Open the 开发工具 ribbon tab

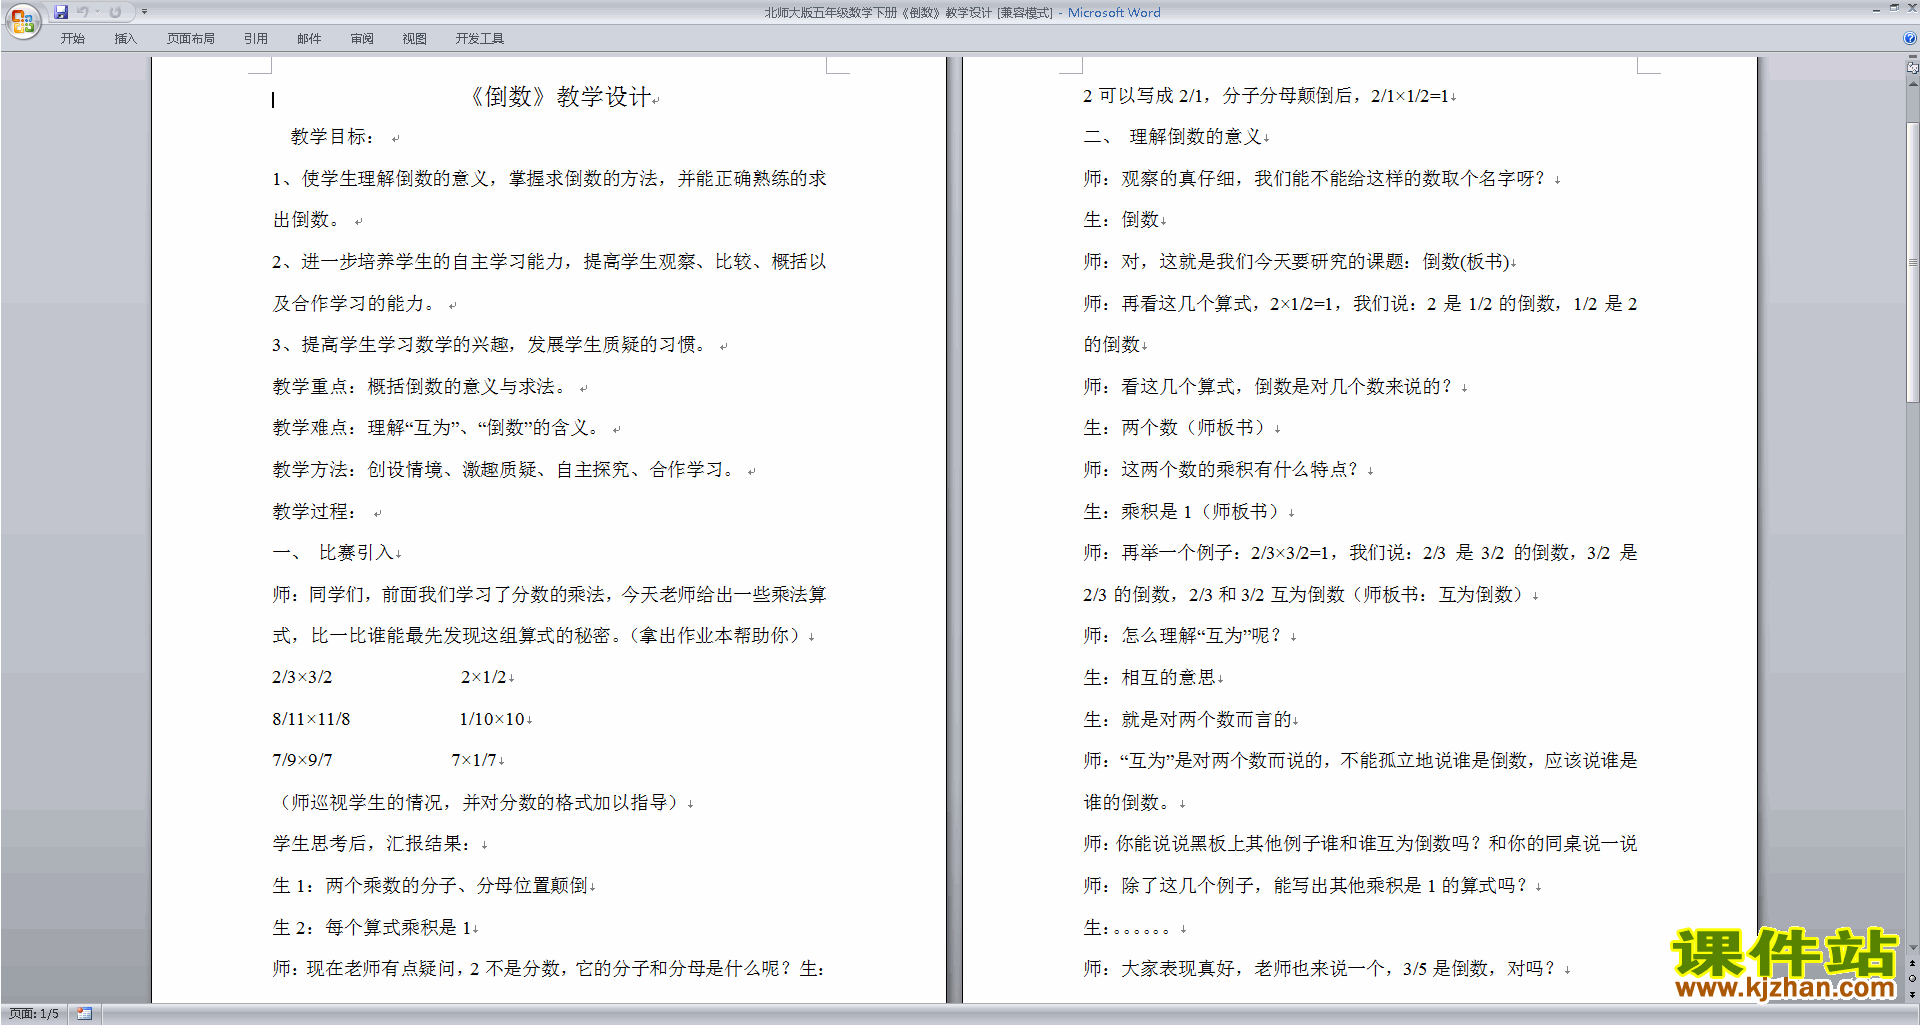pyautogui.click(x=480, y=38)
